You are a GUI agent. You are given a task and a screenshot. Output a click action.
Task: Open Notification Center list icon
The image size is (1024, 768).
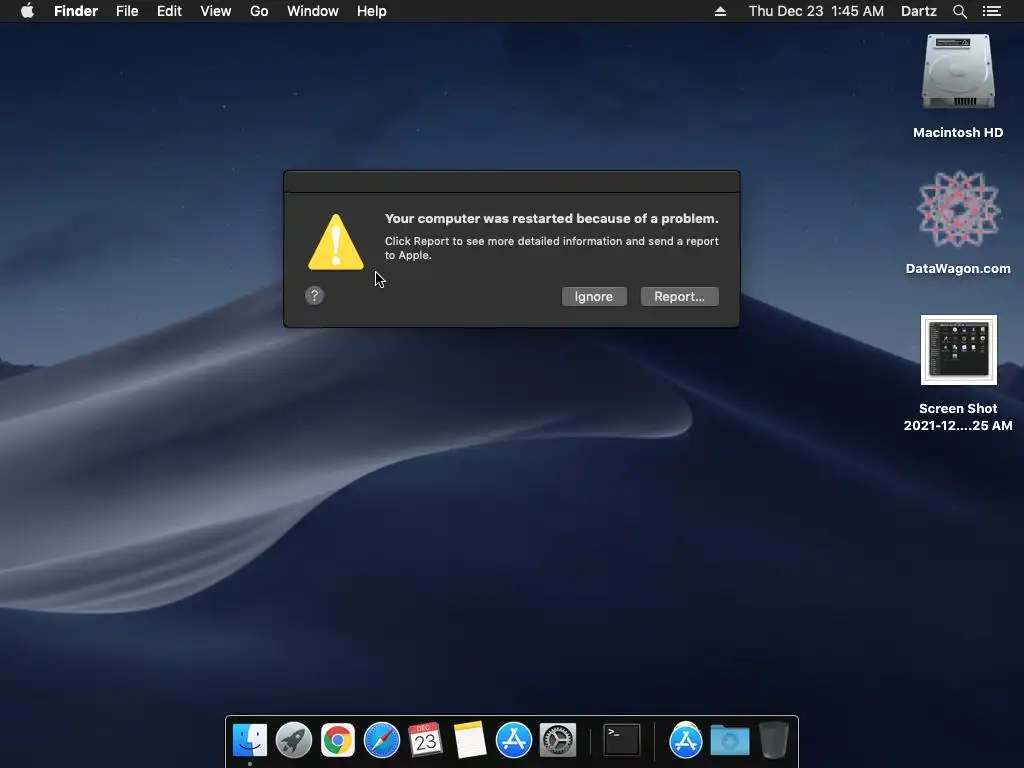coord(991,11)
